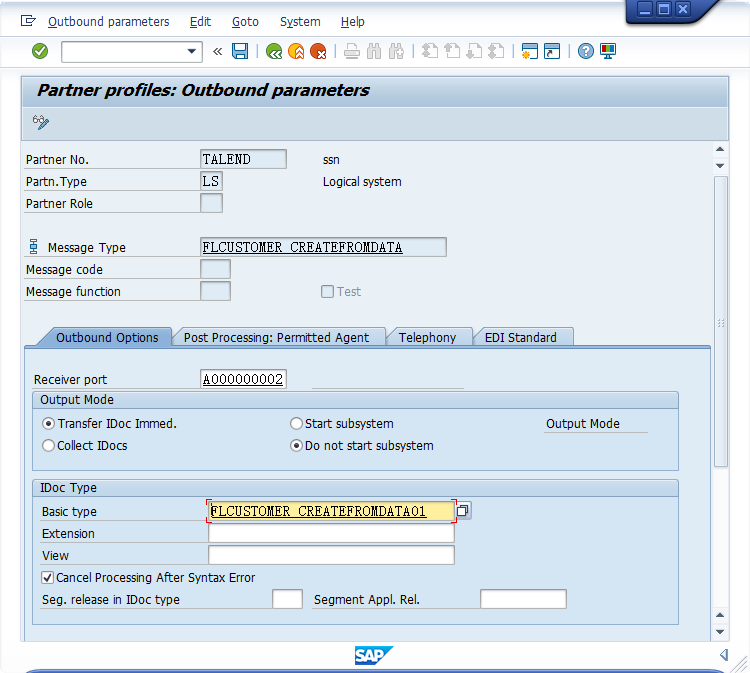The width and height of the screenshot is (750, 673).
Task: Click the yellow Exit arrow icon
Action: 296,51
